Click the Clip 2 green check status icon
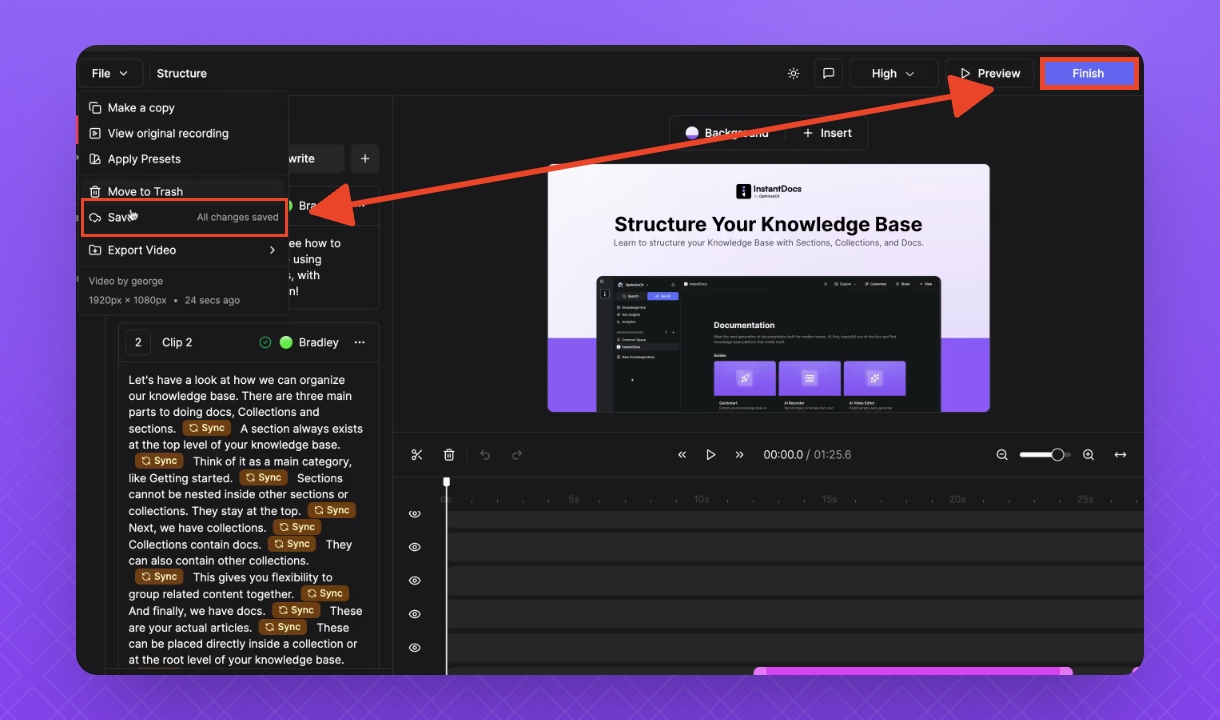Viewport: 1220px width, 720px height. (x=265, y=342)
